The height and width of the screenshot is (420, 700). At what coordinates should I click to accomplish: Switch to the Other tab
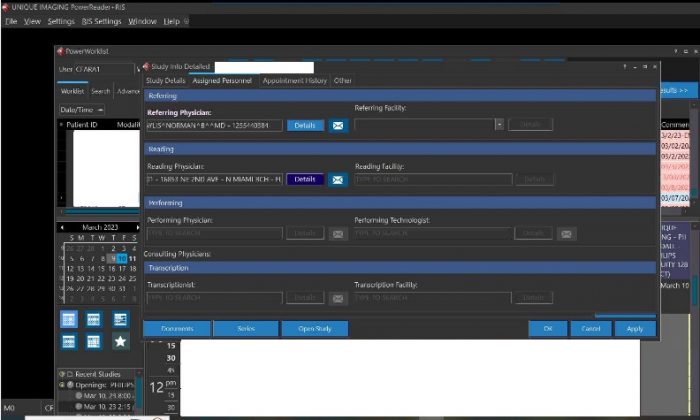(342, 81)
